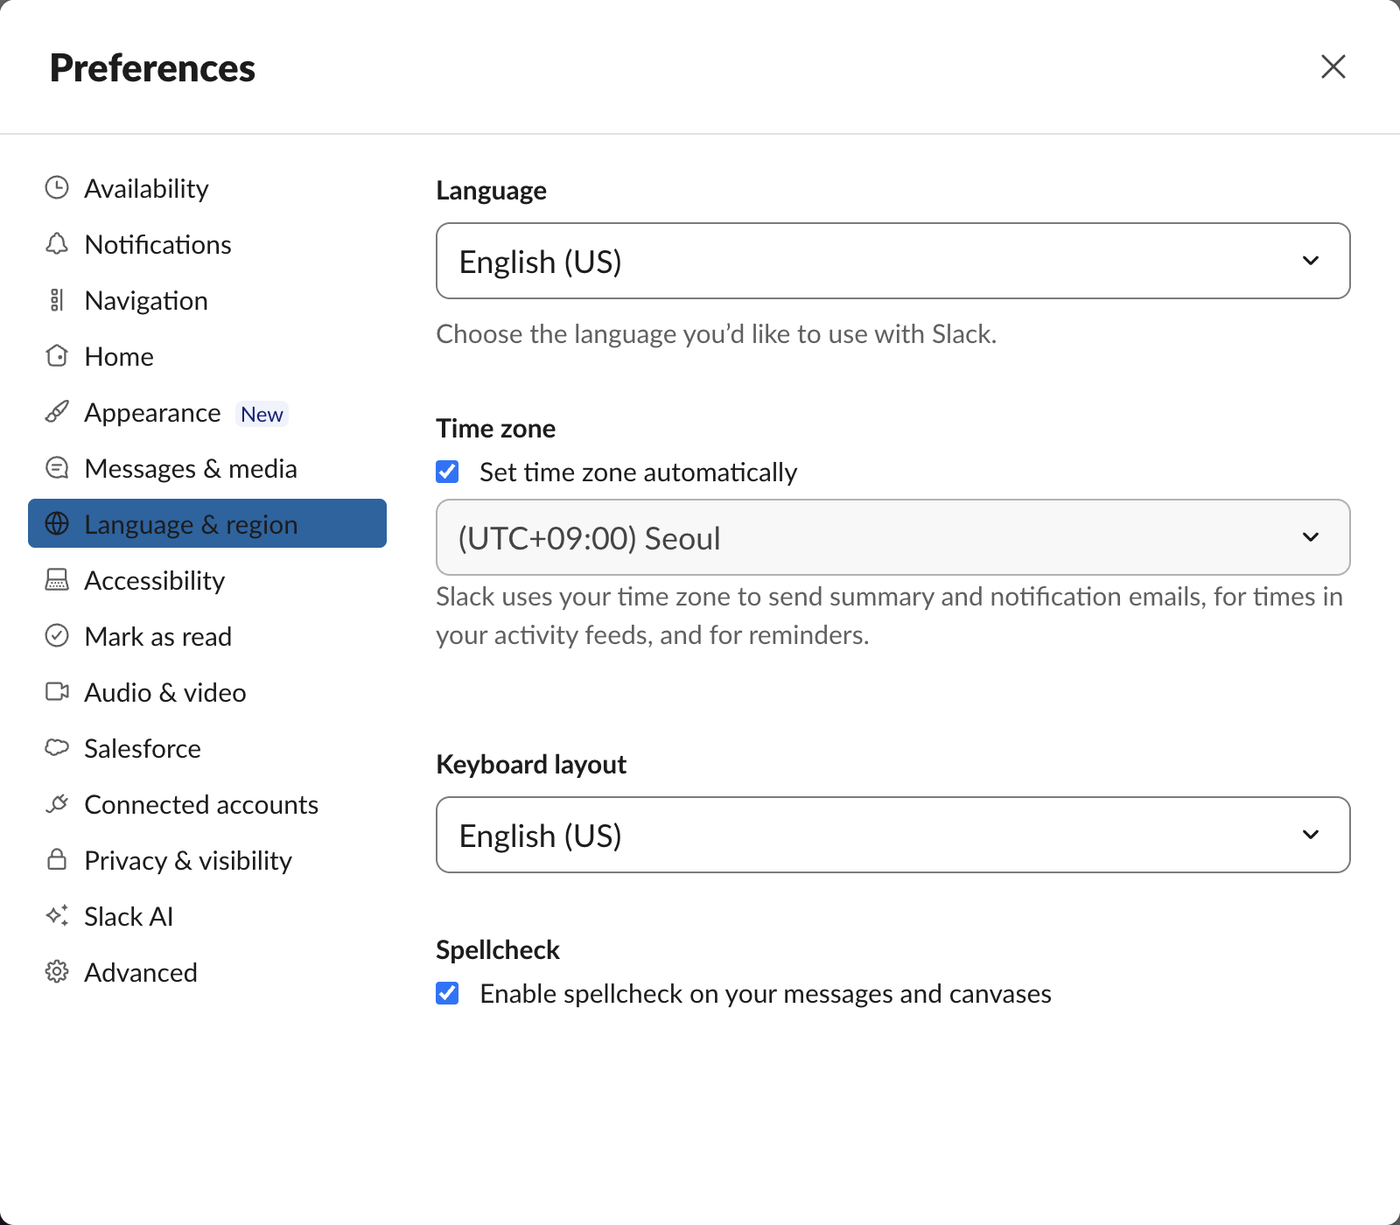Open Connected accounts settings
The image size is (1400, 1225).
pos(207,804)
